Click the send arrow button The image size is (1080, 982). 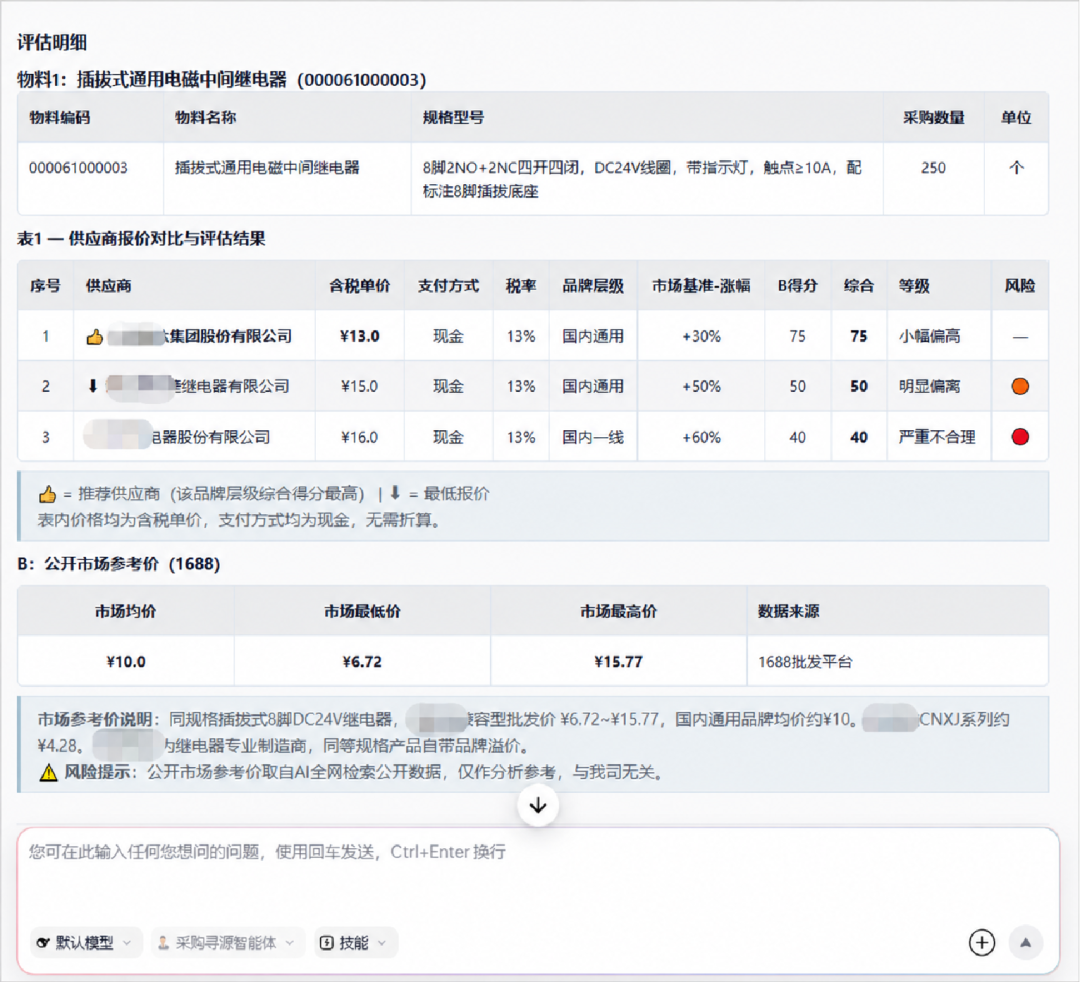click(1026, 942)
